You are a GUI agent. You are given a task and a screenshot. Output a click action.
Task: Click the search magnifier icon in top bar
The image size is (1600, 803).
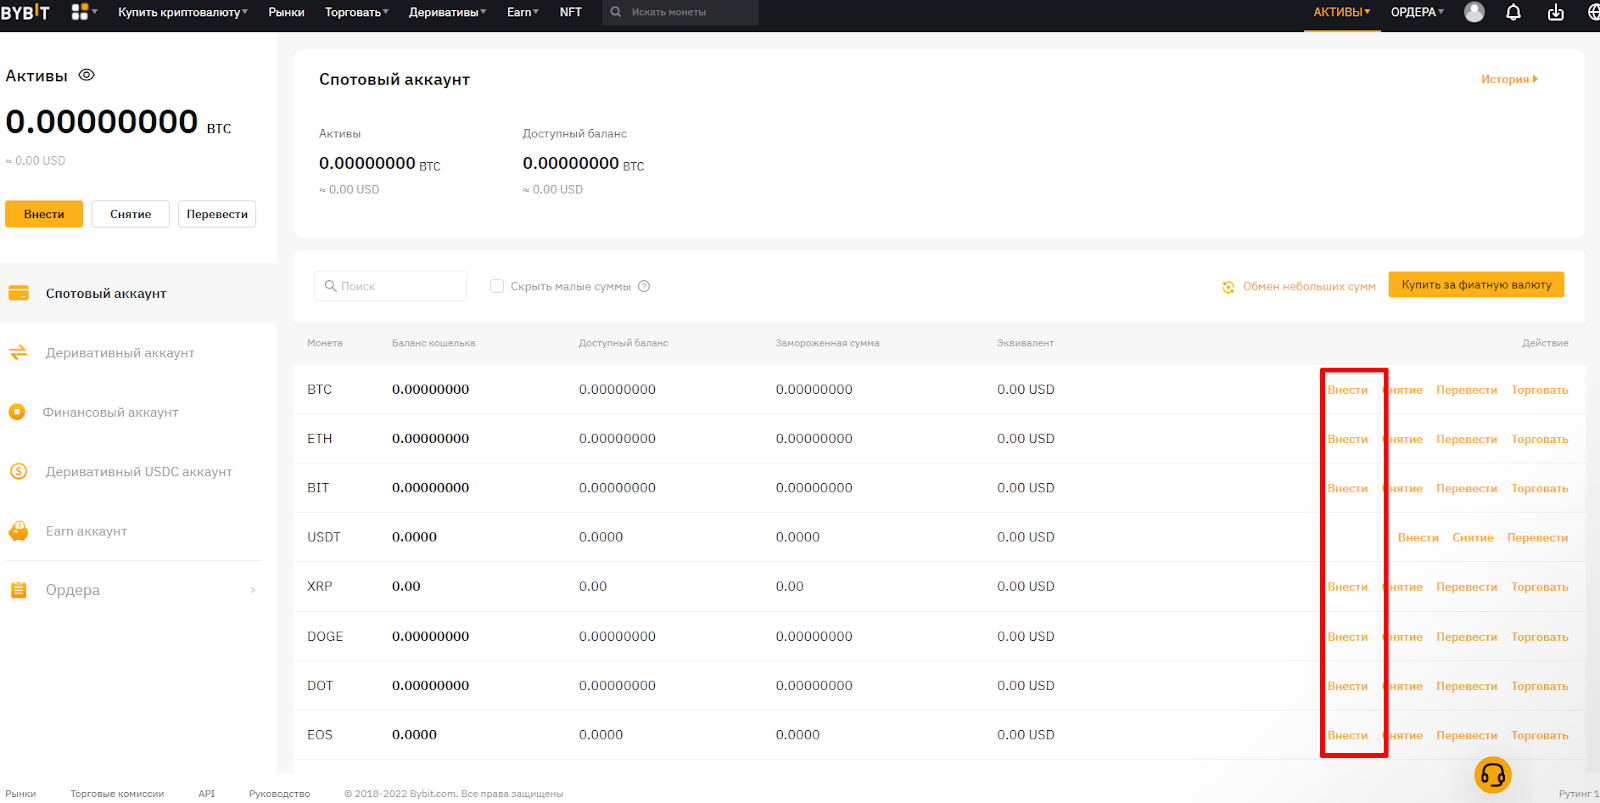click(616, 12)
